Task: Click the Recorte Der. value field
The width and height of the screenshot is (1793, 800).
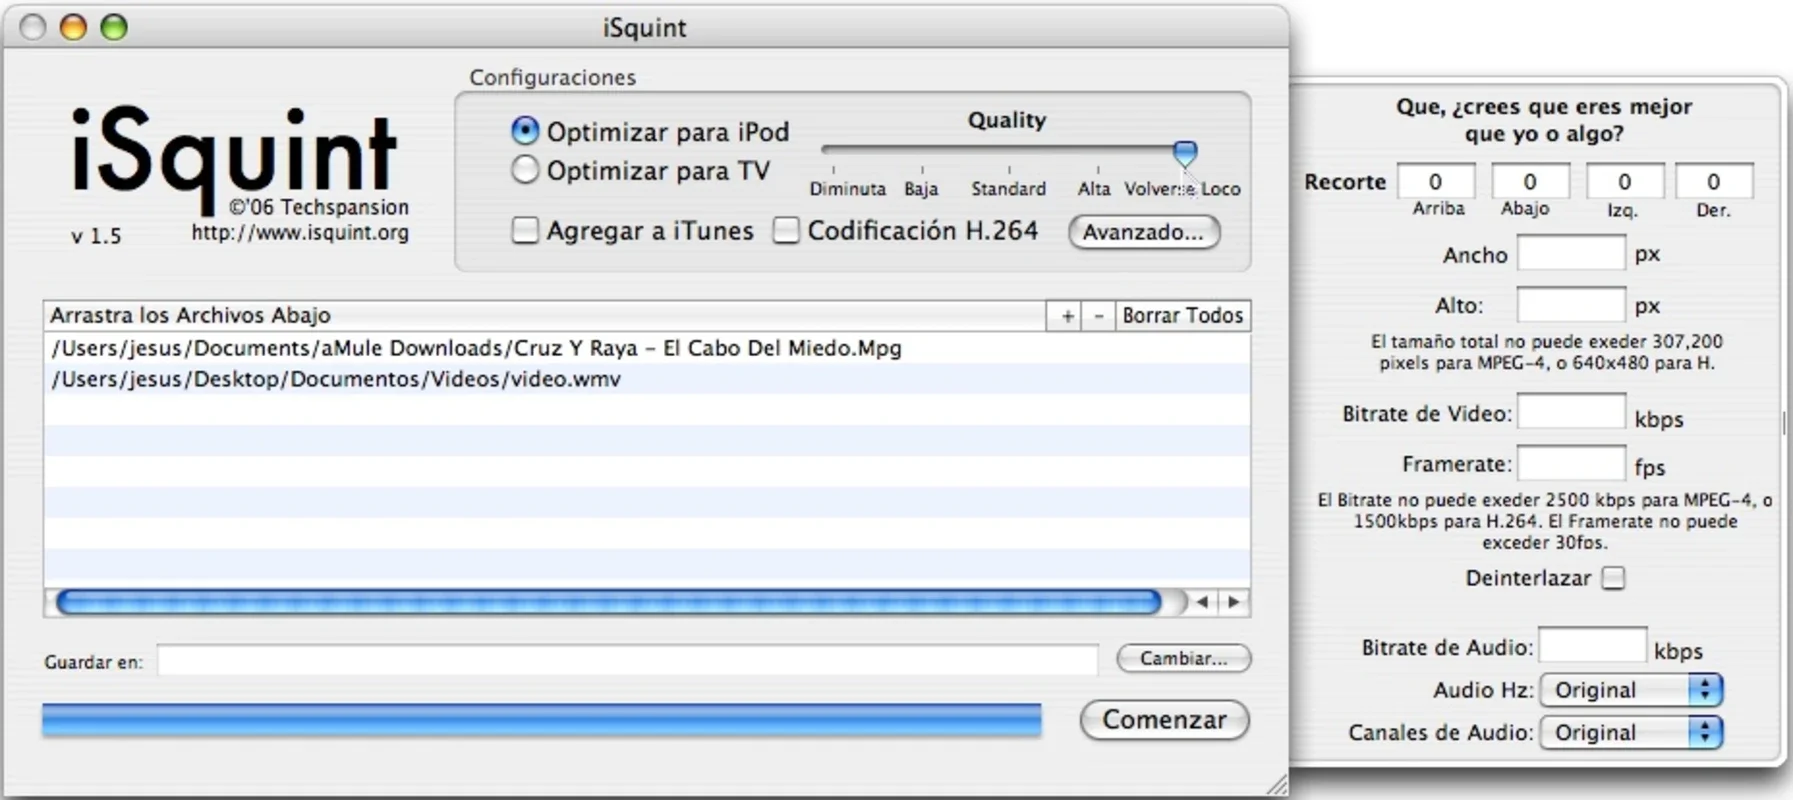Action: coord(1713,181)
